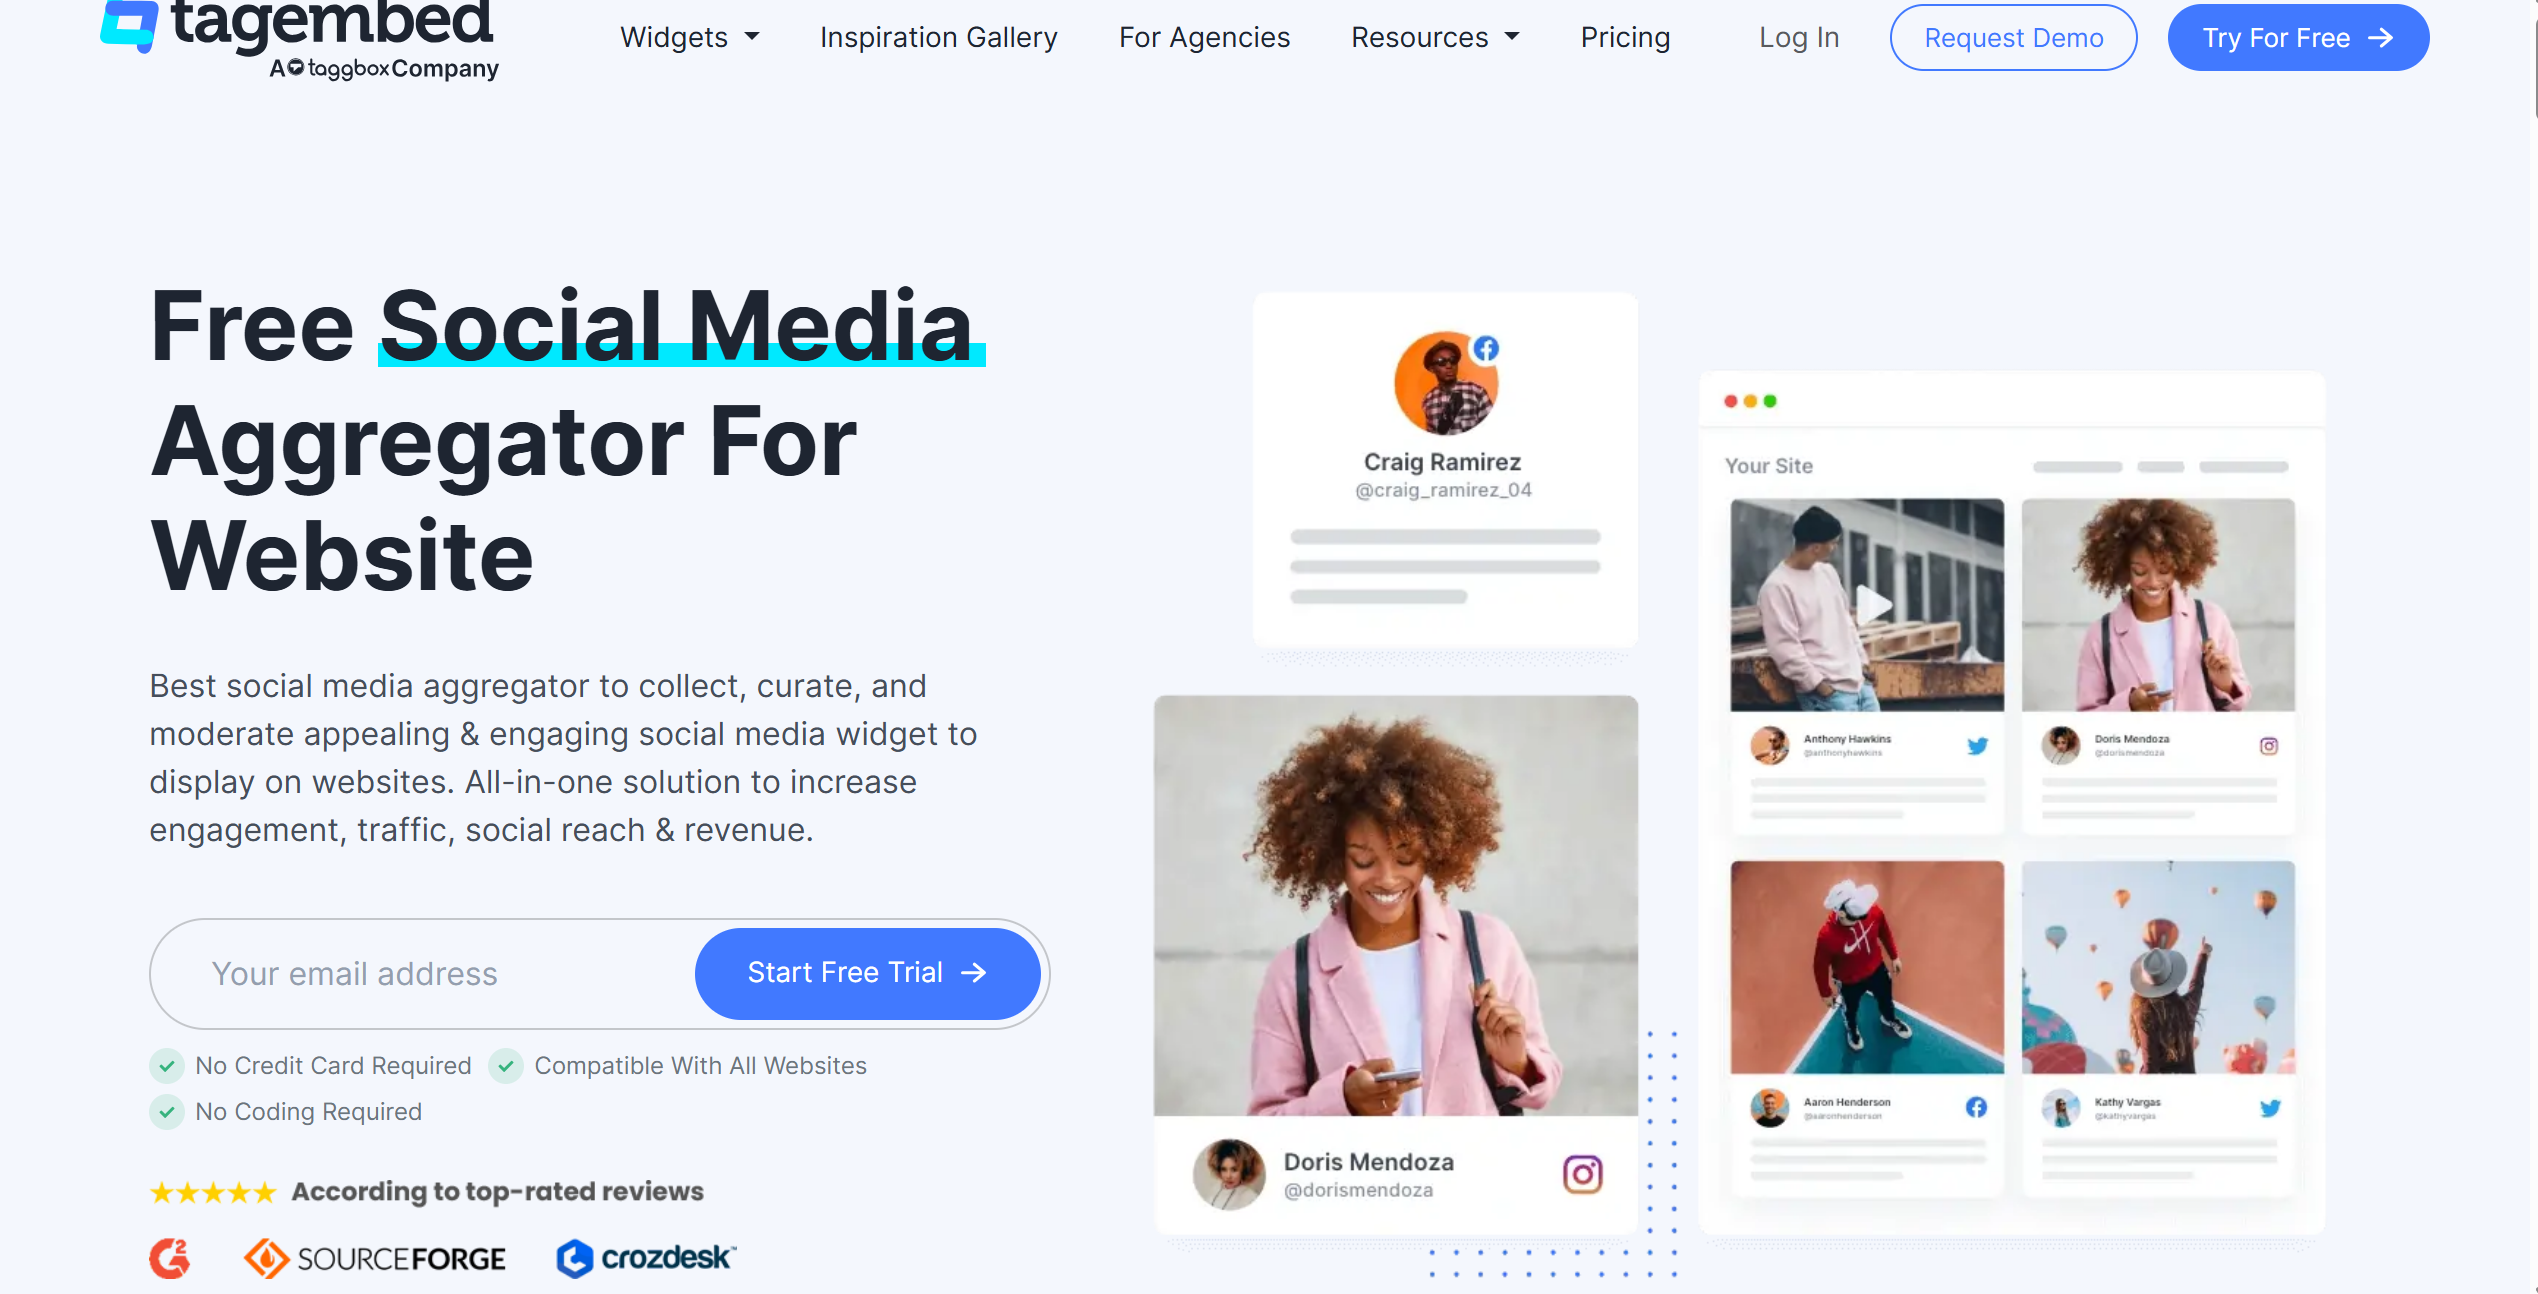Click the Request Demo button
2538x1294 pixels.
coord(2013,37)
